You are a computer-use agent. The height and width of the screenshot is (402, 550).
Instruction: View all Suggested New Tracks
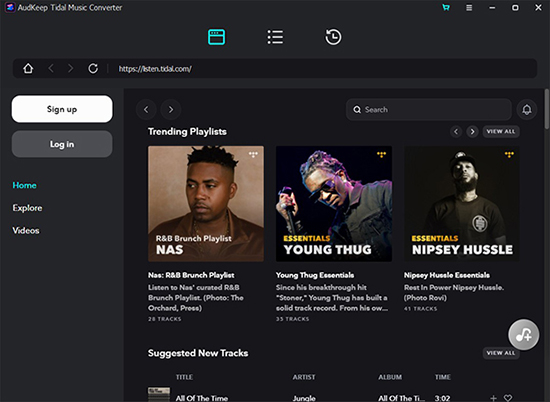[x=501, y=353]
